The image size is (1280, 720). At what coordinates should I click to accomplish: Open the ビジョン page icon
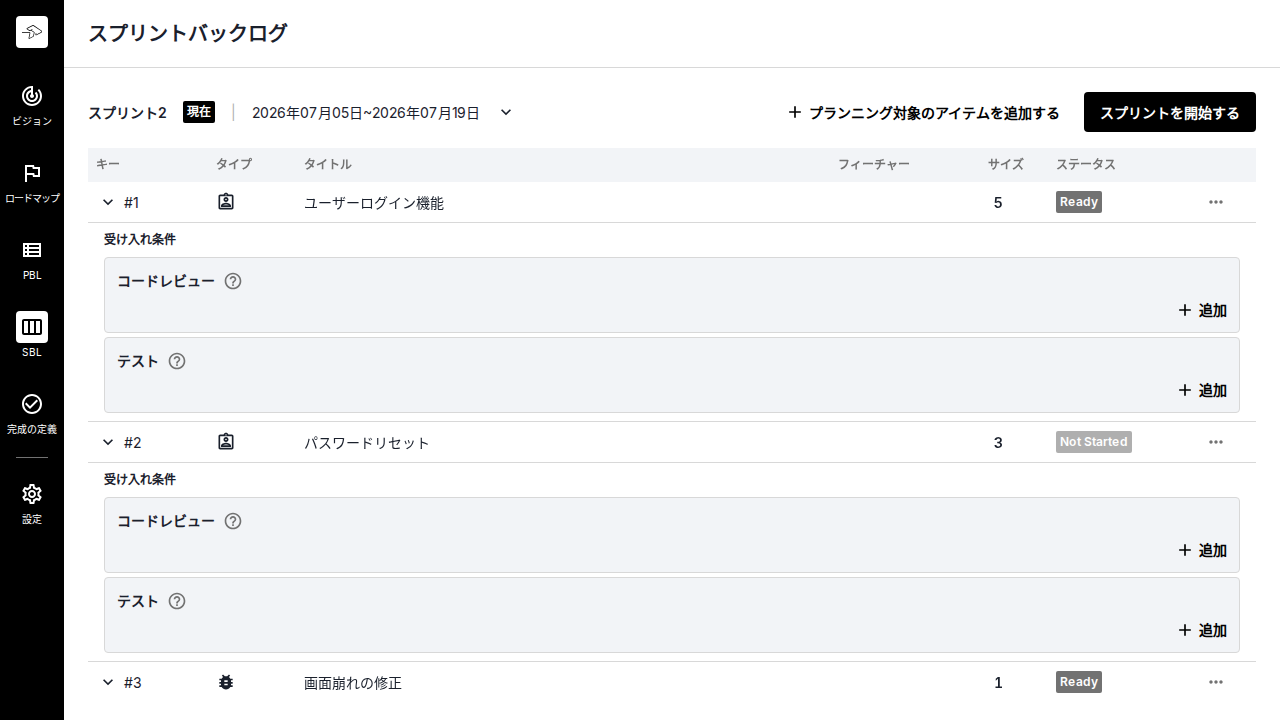[32, 96]
